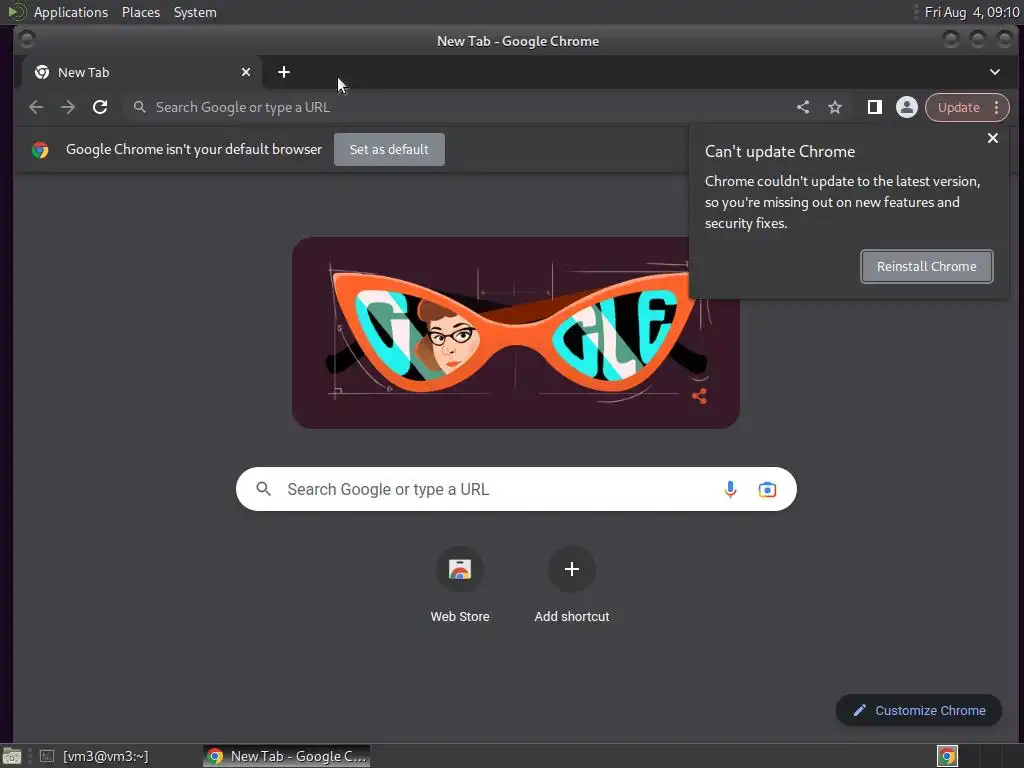Open Customize Chrome

(x=919, y=711)
